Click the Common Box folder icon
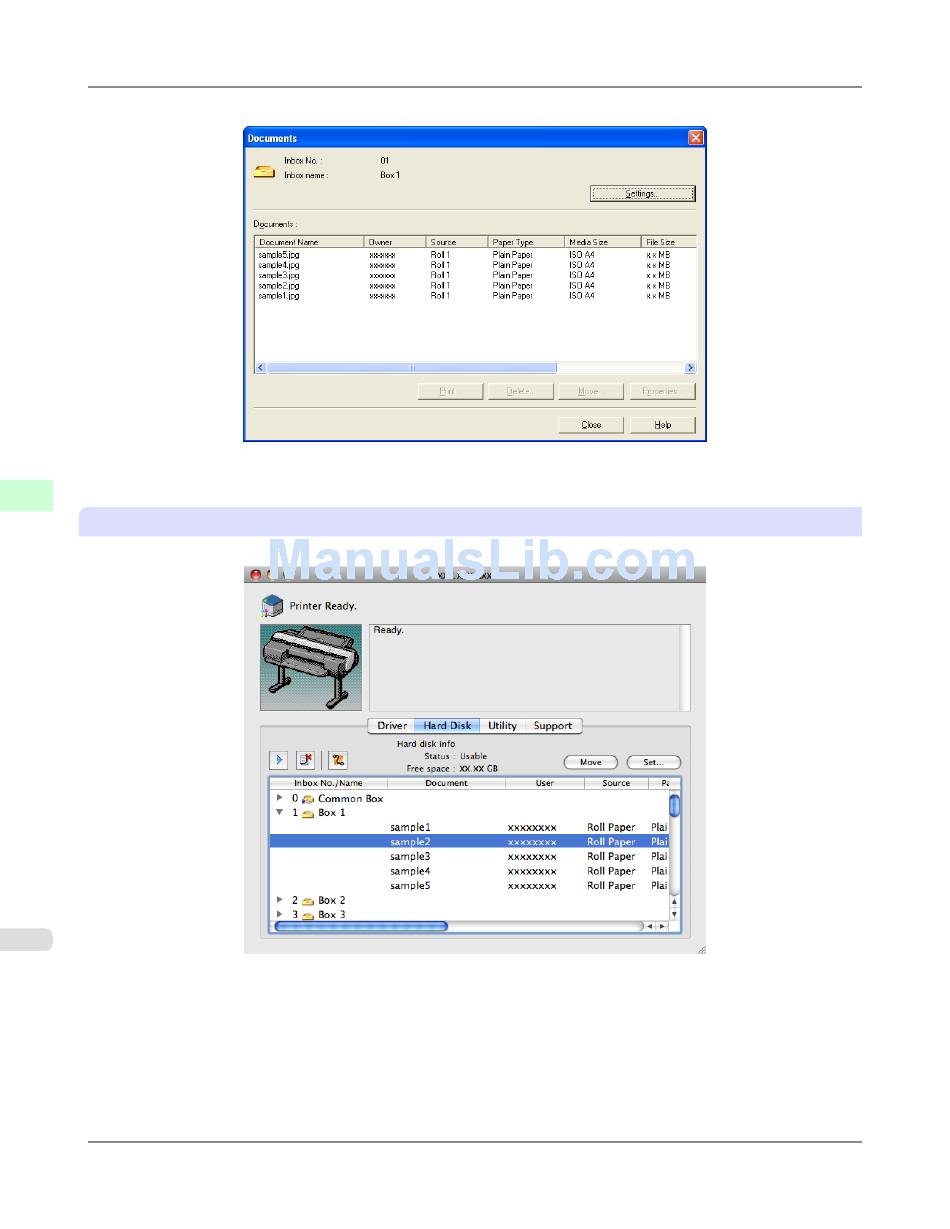This screenshot has width=950, height=1229. pos(308,799)
